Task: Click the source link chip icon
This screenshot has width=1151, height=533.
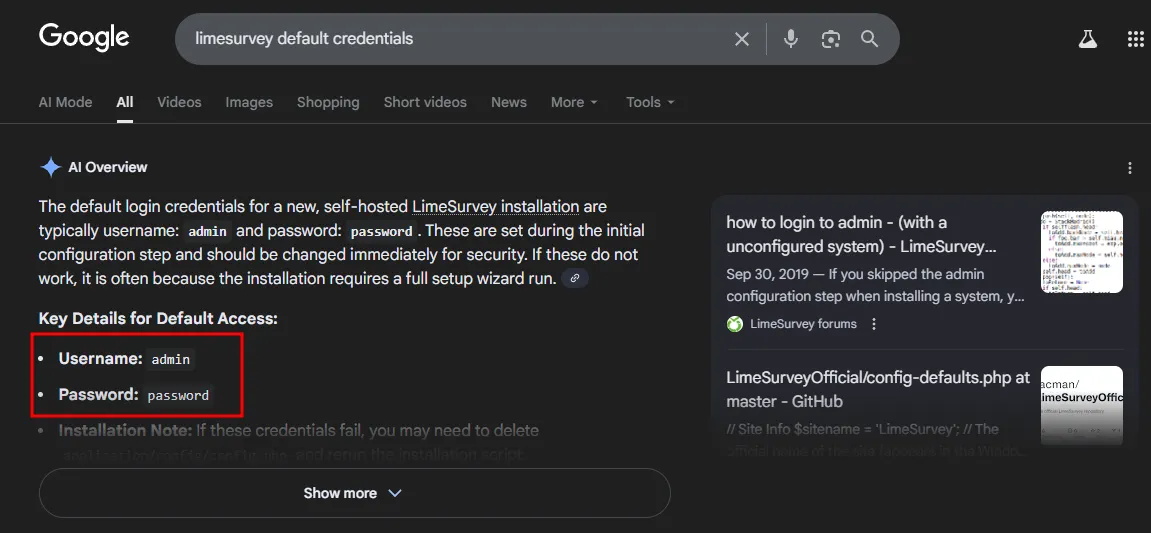Action: 574,278
